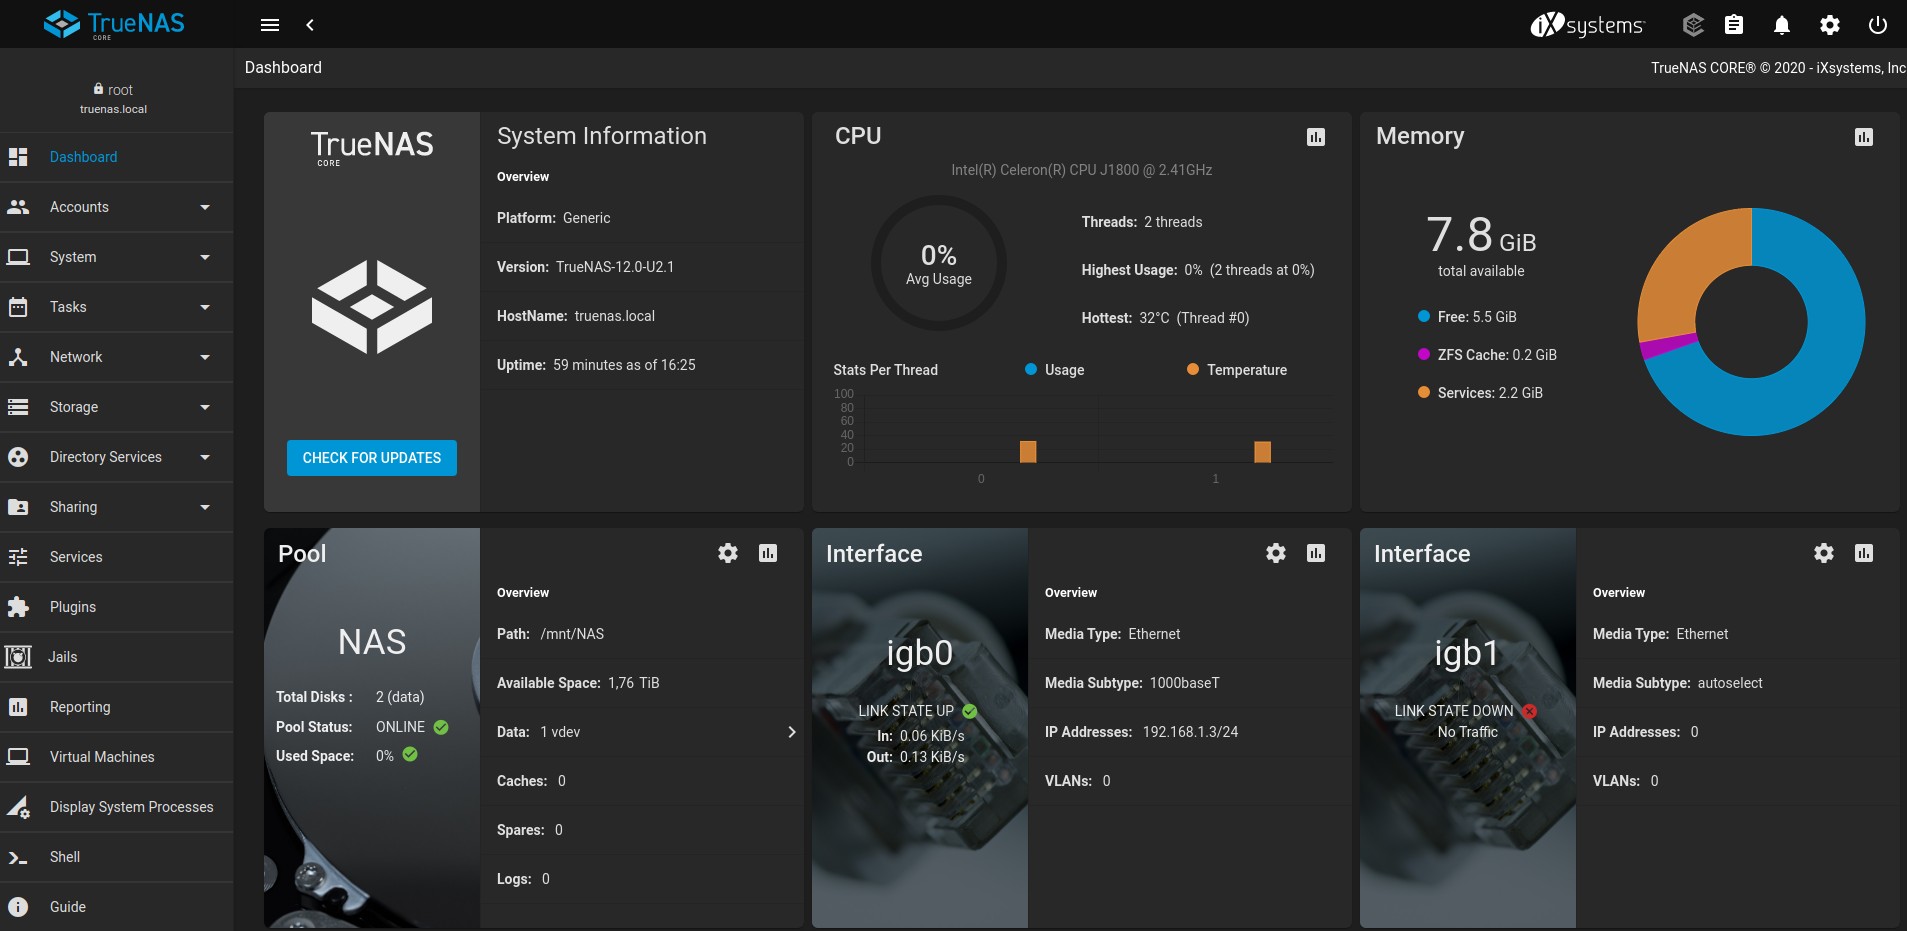Toggle the hamburger side menu

tap(270, 25)
